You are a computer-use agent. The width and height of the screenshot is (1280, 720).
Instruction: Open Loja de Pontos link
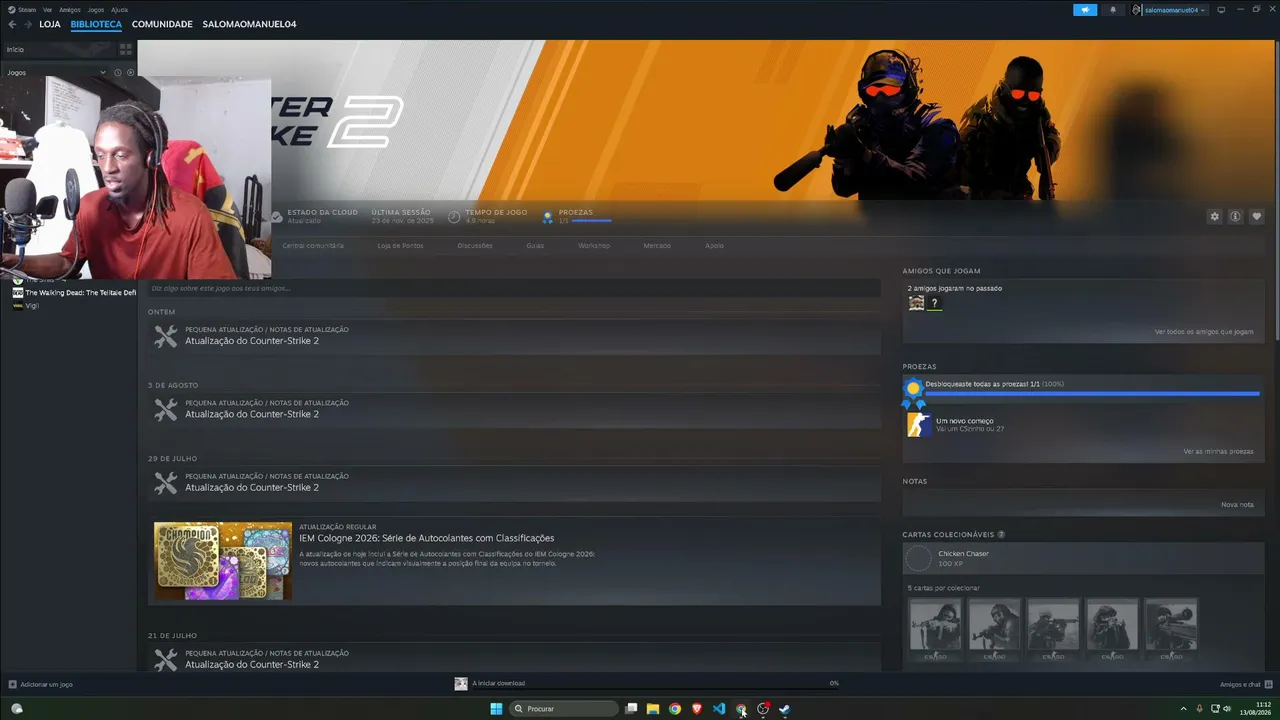(400, 245)
